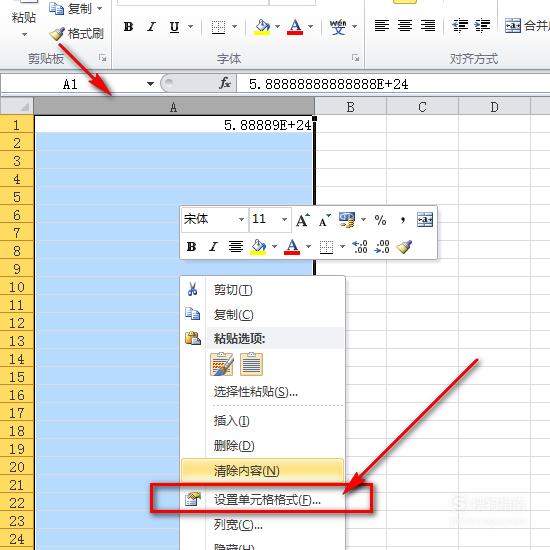Click the 粘贴 paste button
This screenshot has height=550, width=550.
pos(24,17)
